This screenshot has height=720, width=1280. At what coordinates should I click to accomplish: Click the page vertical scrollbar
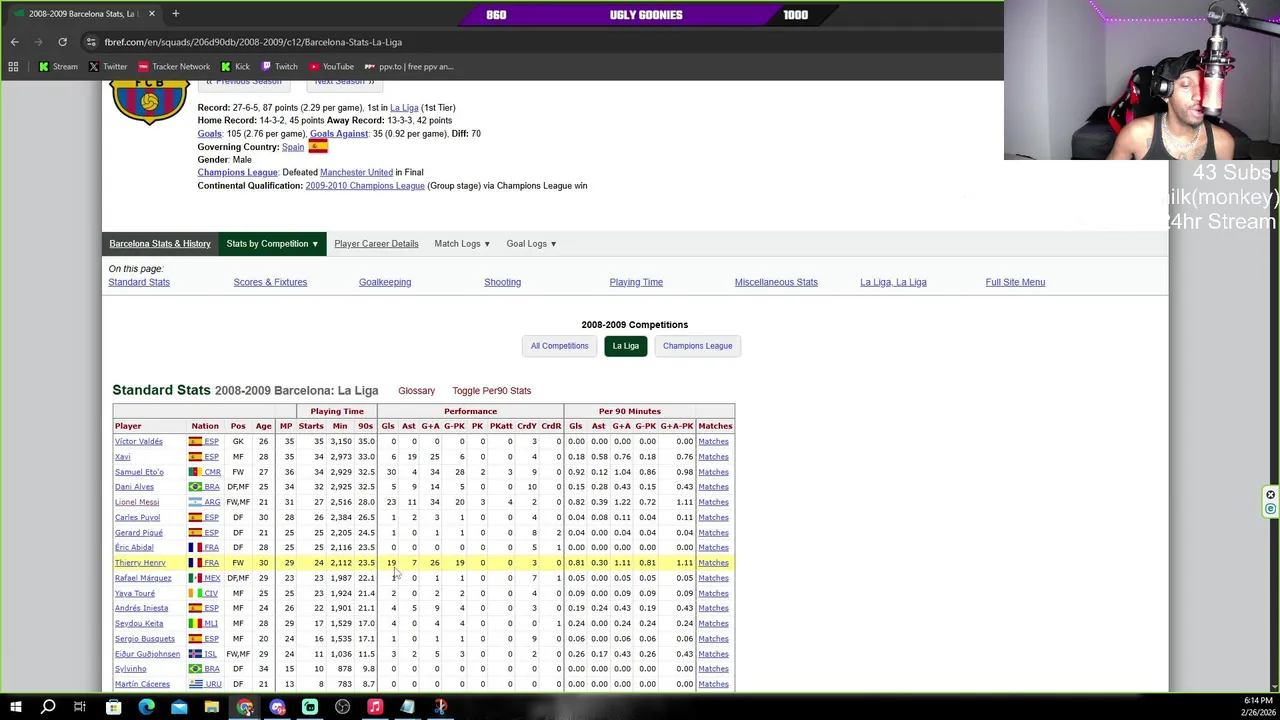pyautogui.click(x=1274, y=386)
